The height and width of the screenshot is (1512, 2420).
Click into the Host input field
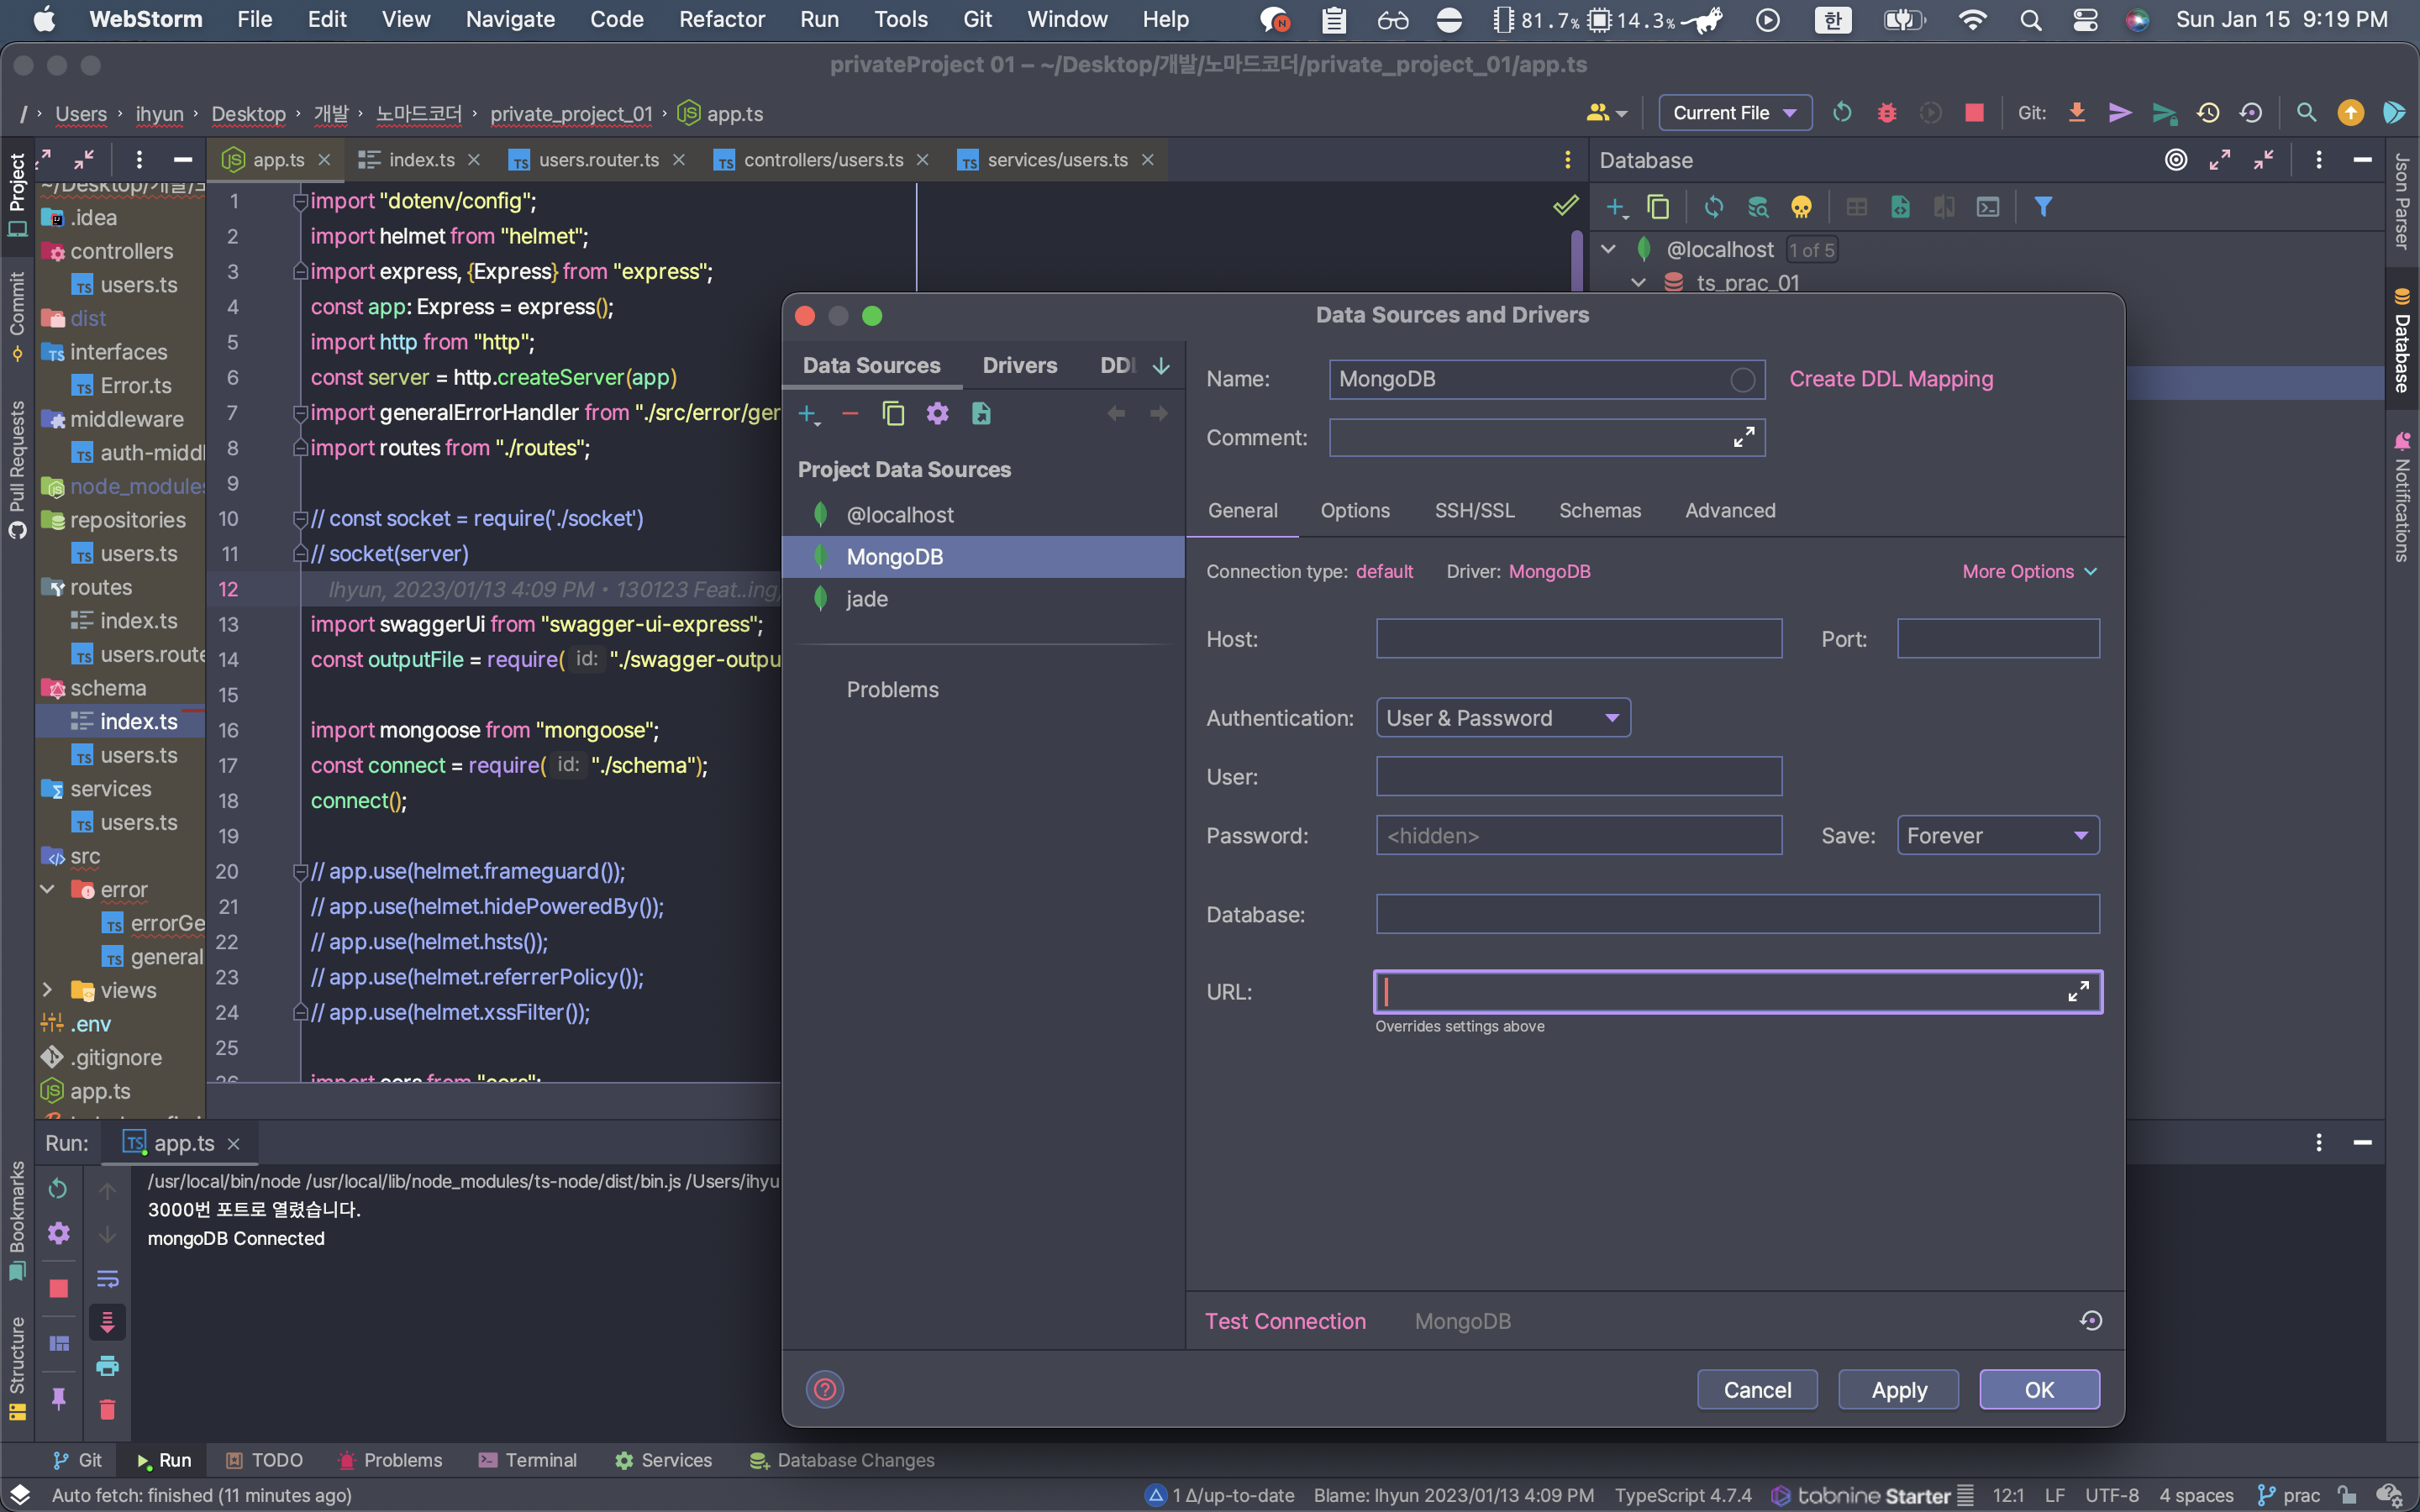click(x=1579, y=639)
